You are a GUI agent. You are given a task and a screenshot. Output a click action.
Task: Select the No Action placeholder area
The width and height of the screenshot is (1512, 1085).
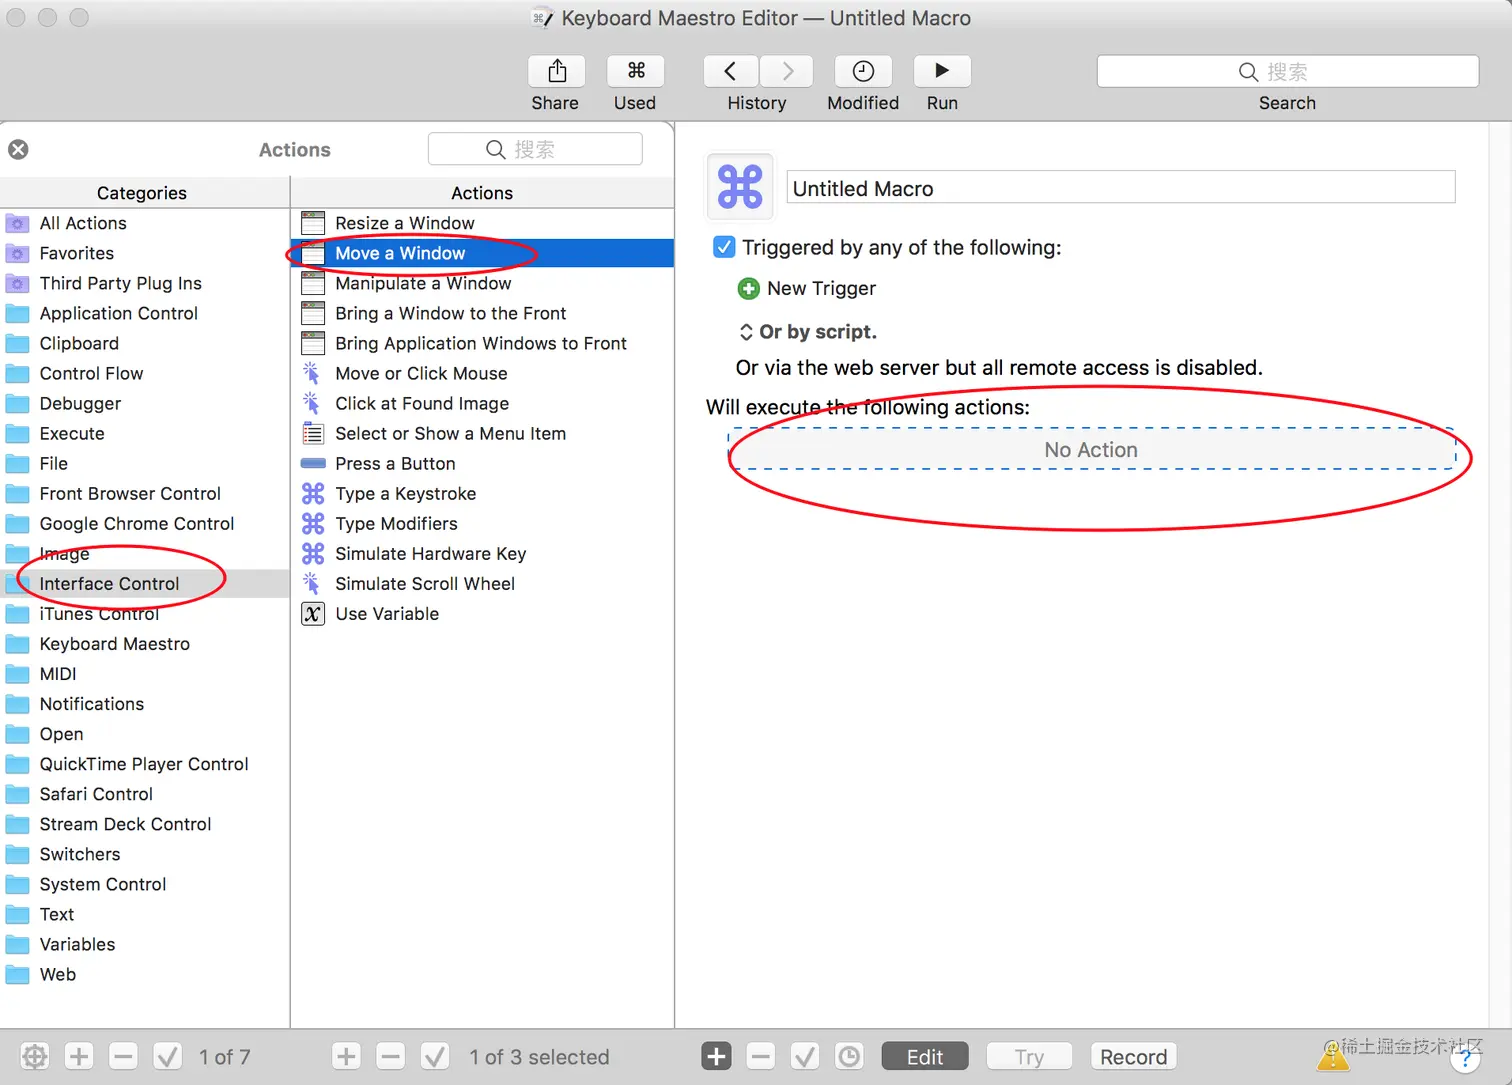point(1091,450)
